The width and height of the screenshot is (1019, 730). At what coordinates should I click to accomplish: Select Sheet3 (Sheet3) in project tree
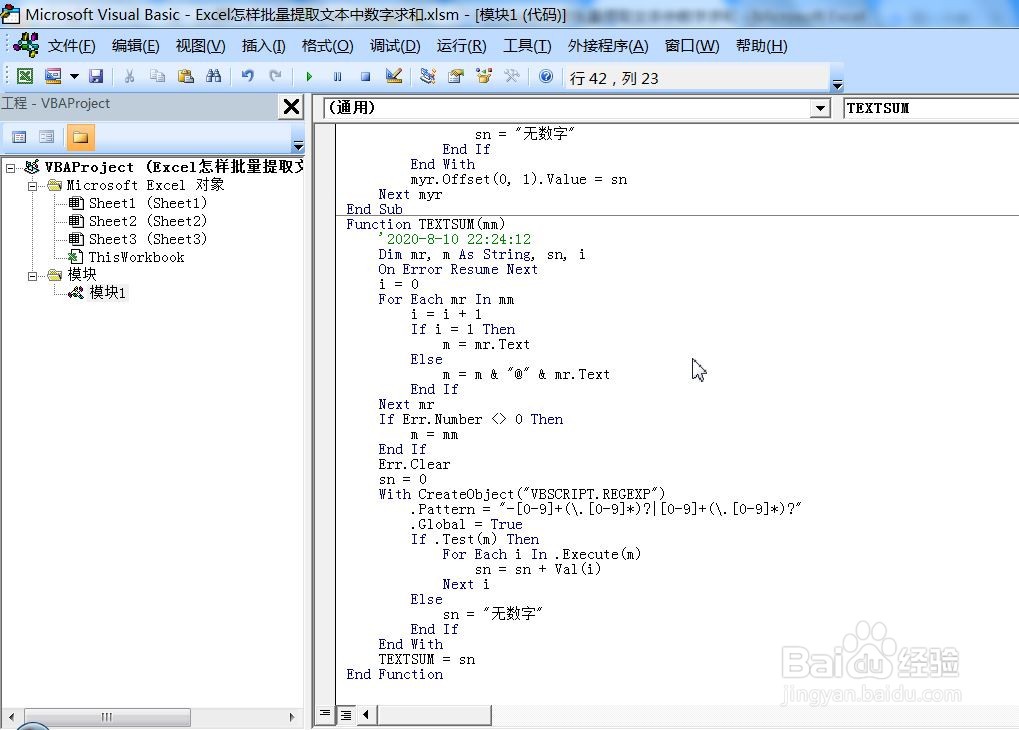click(148, 240)
